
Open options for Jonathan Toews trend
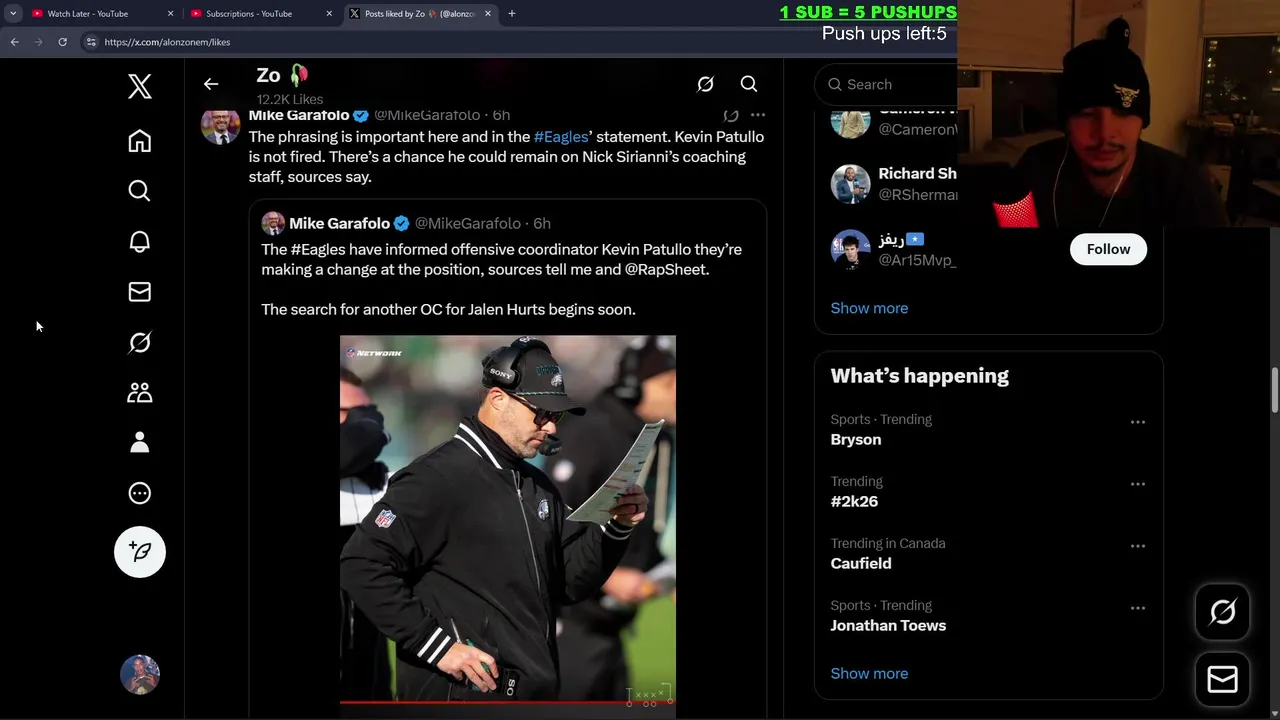1138,608
